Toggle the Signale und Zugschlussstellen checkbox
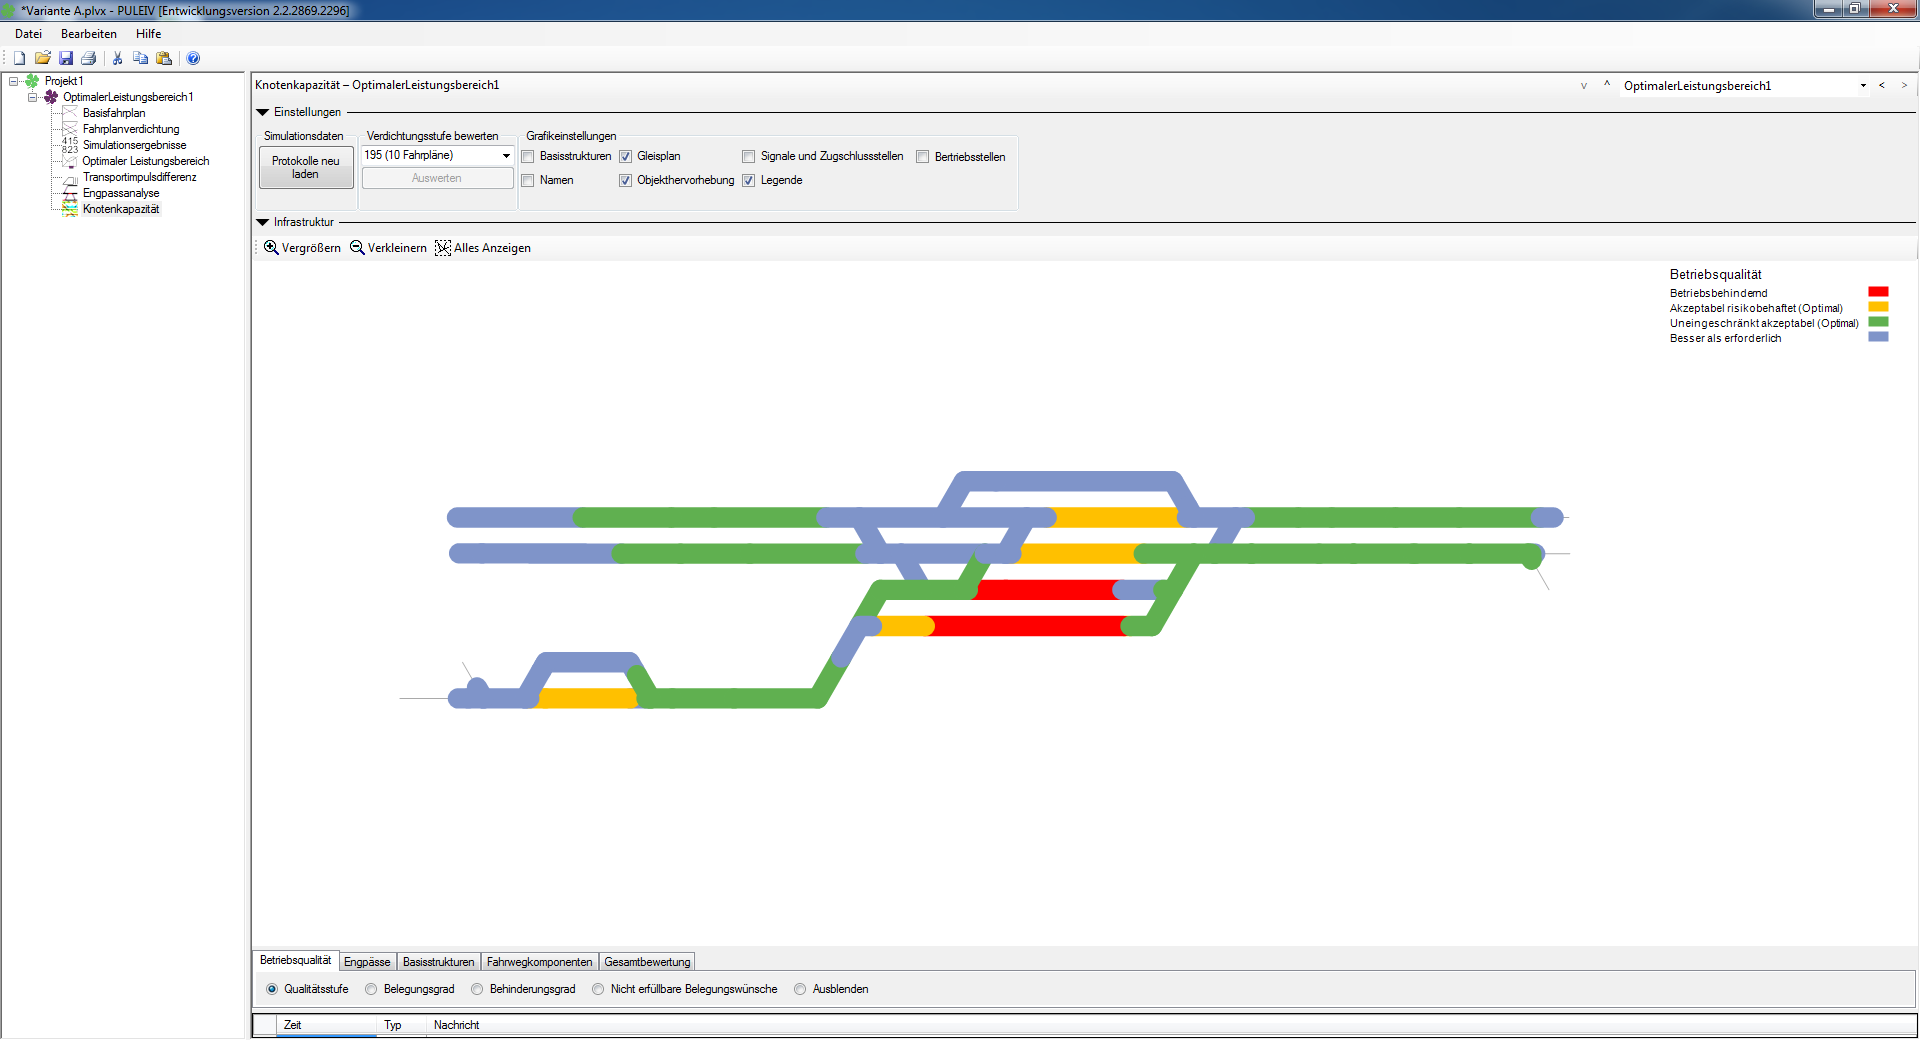The height and width of the screenshot is (1040, 1920). click(748, 157)
